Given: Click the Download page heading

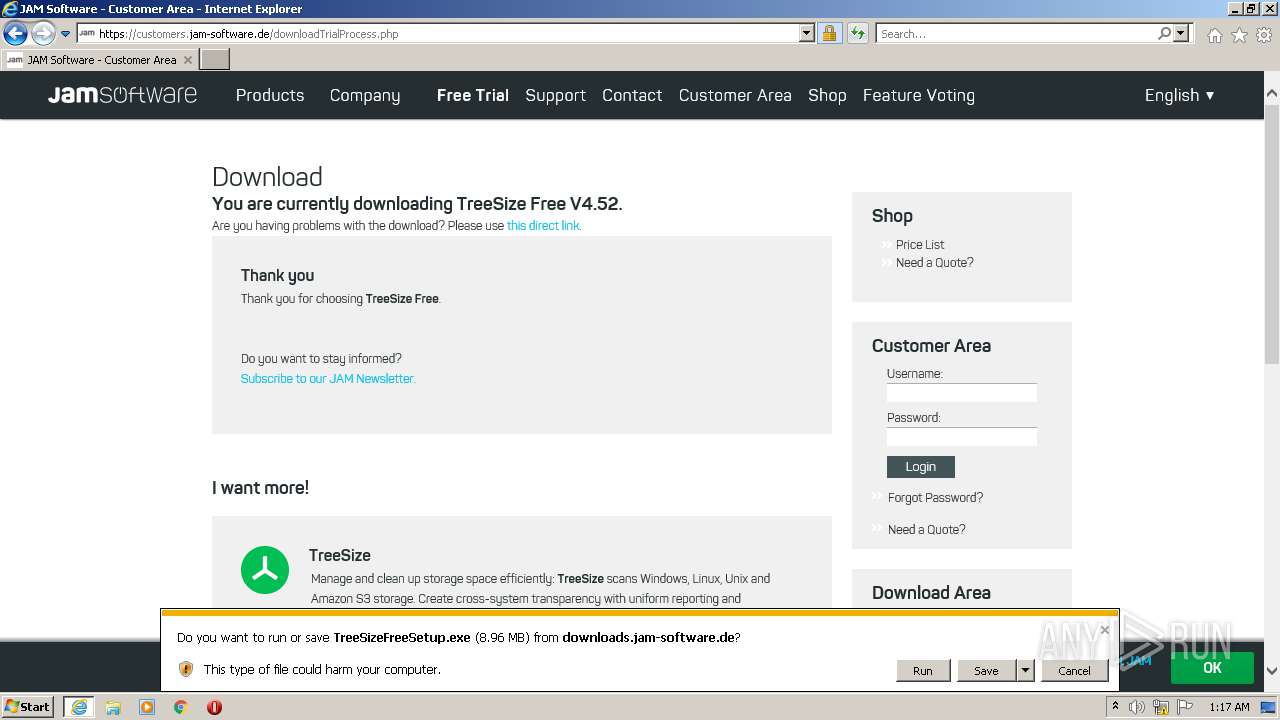Looking at the screenshot, I should [x=267, y=177].
